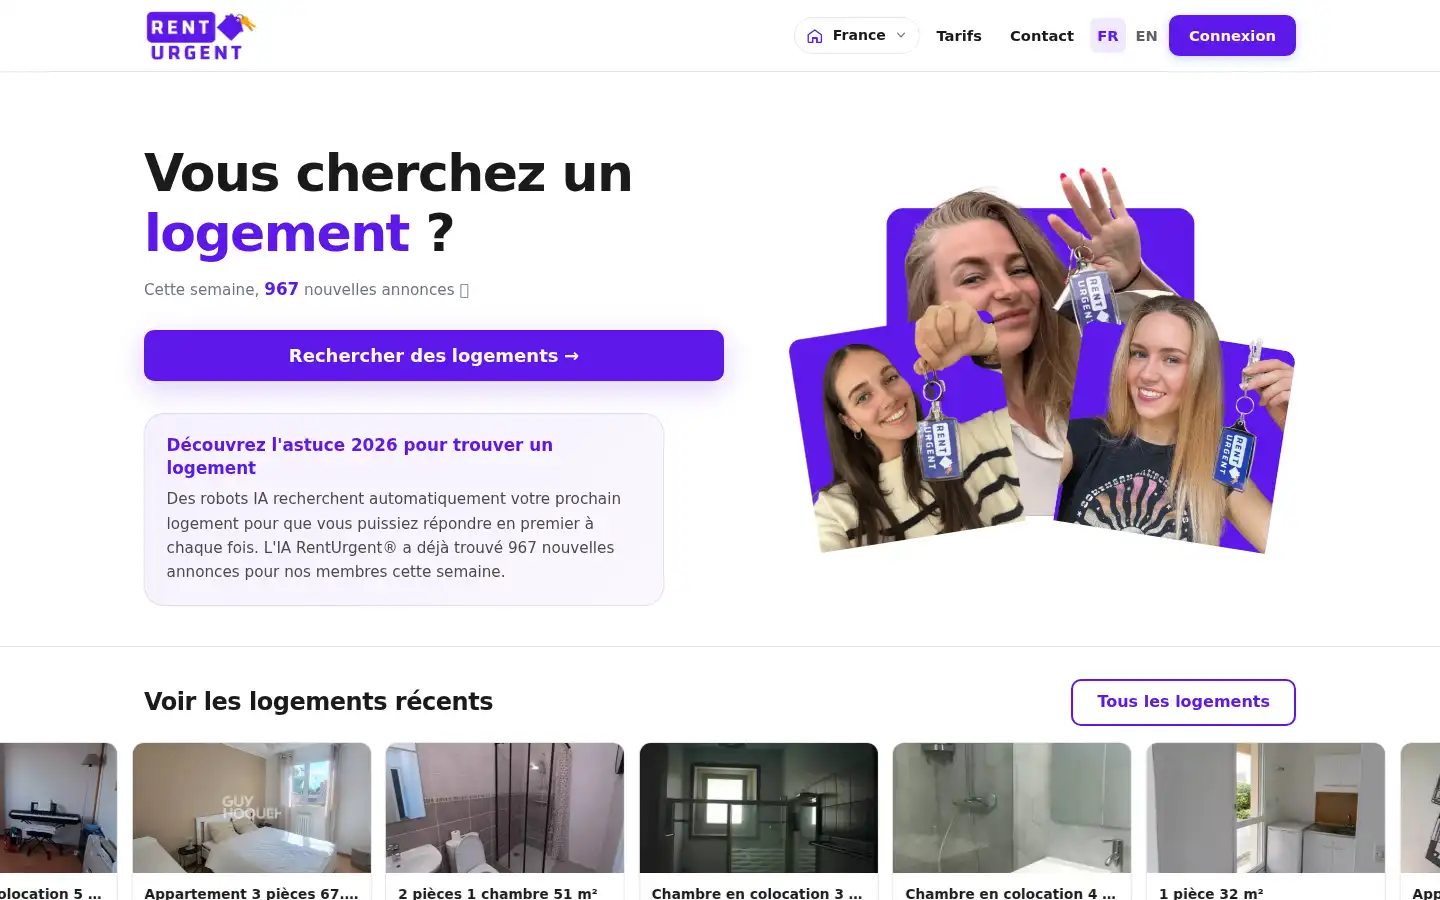The height and width of the screenshot is (900, 1440).
Task: Click Rechercher des logements button
Action: [434, 355]
